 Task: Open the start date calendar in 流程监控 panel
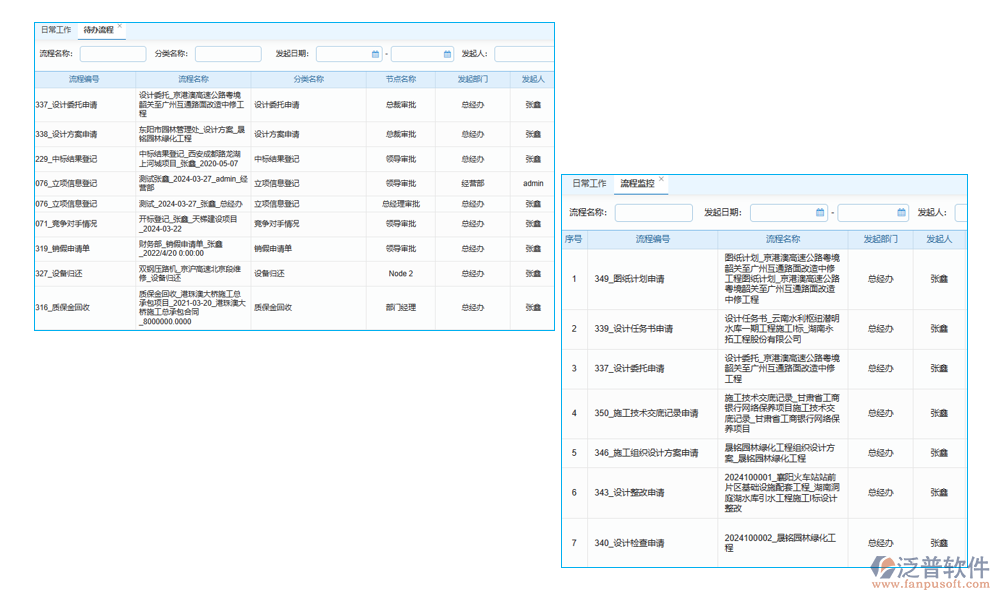coord(818,212)
